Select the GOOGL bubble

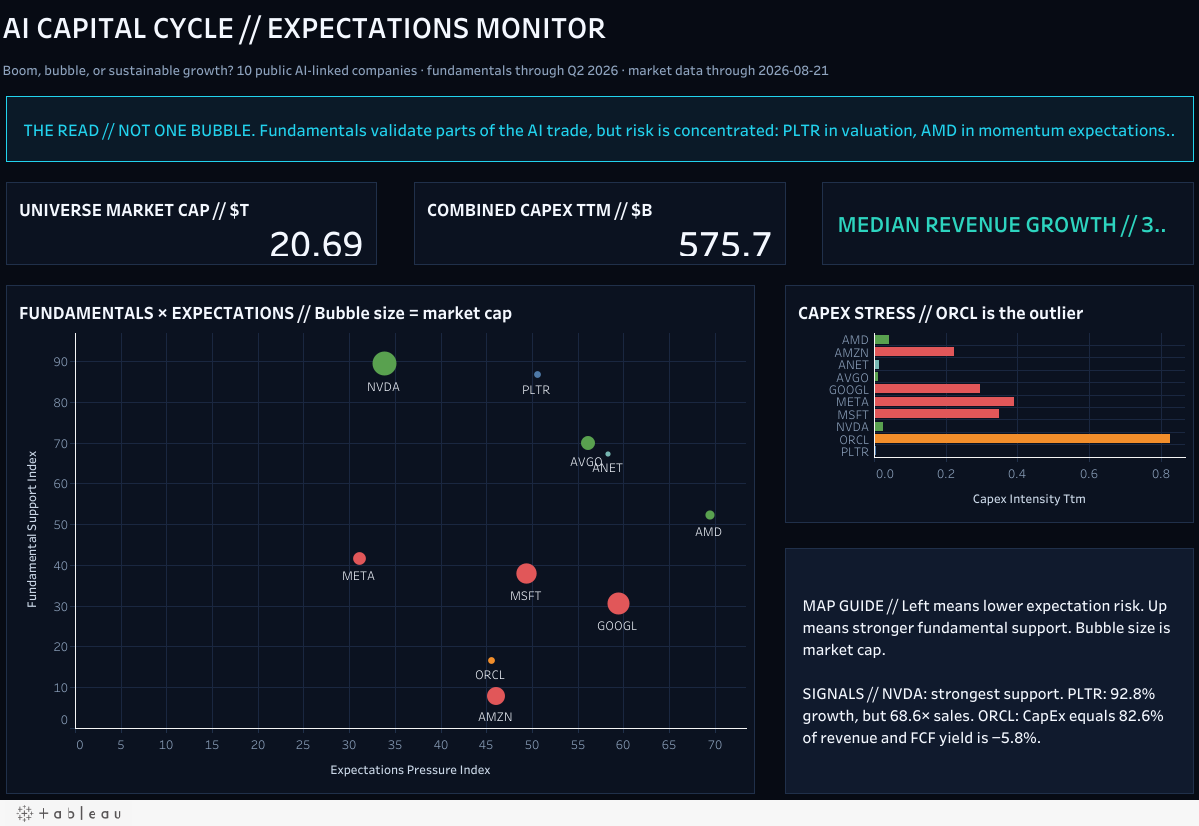tap(618, 603)
